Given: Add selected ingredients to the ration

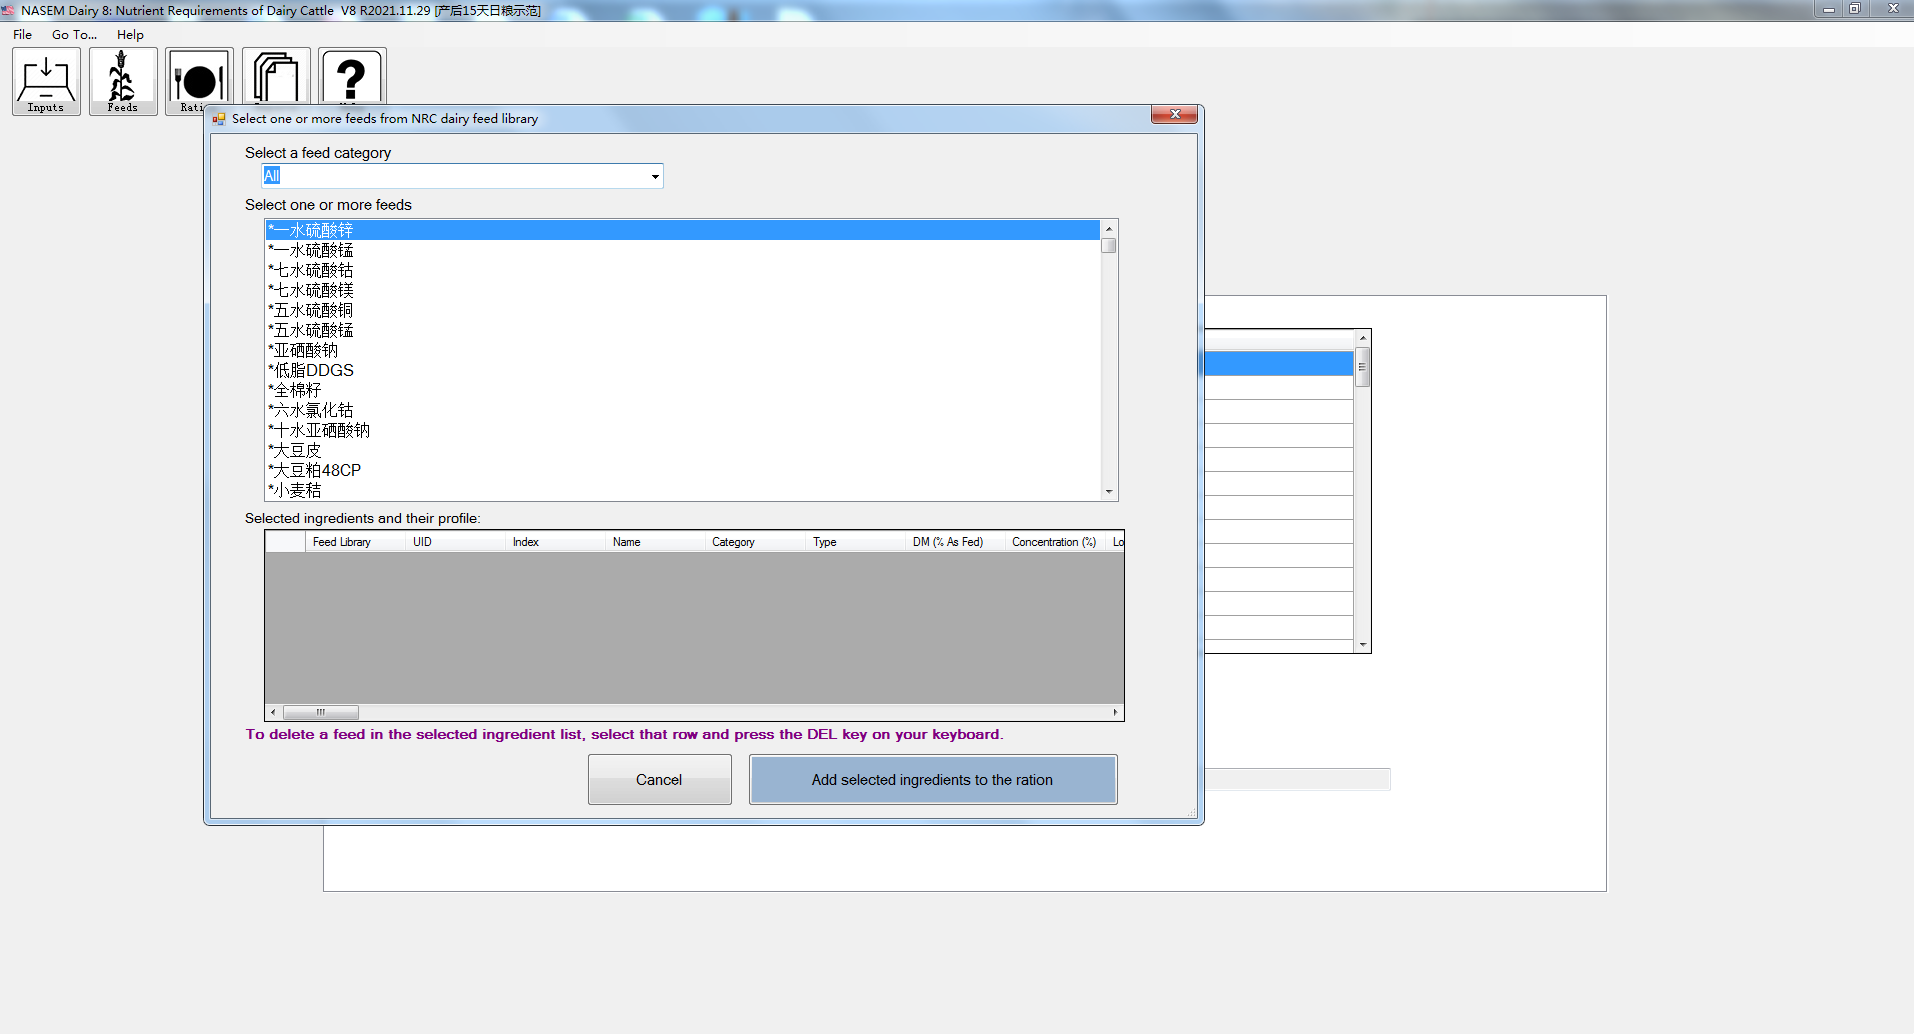Looking at the screenshot, I should (932, 779).
